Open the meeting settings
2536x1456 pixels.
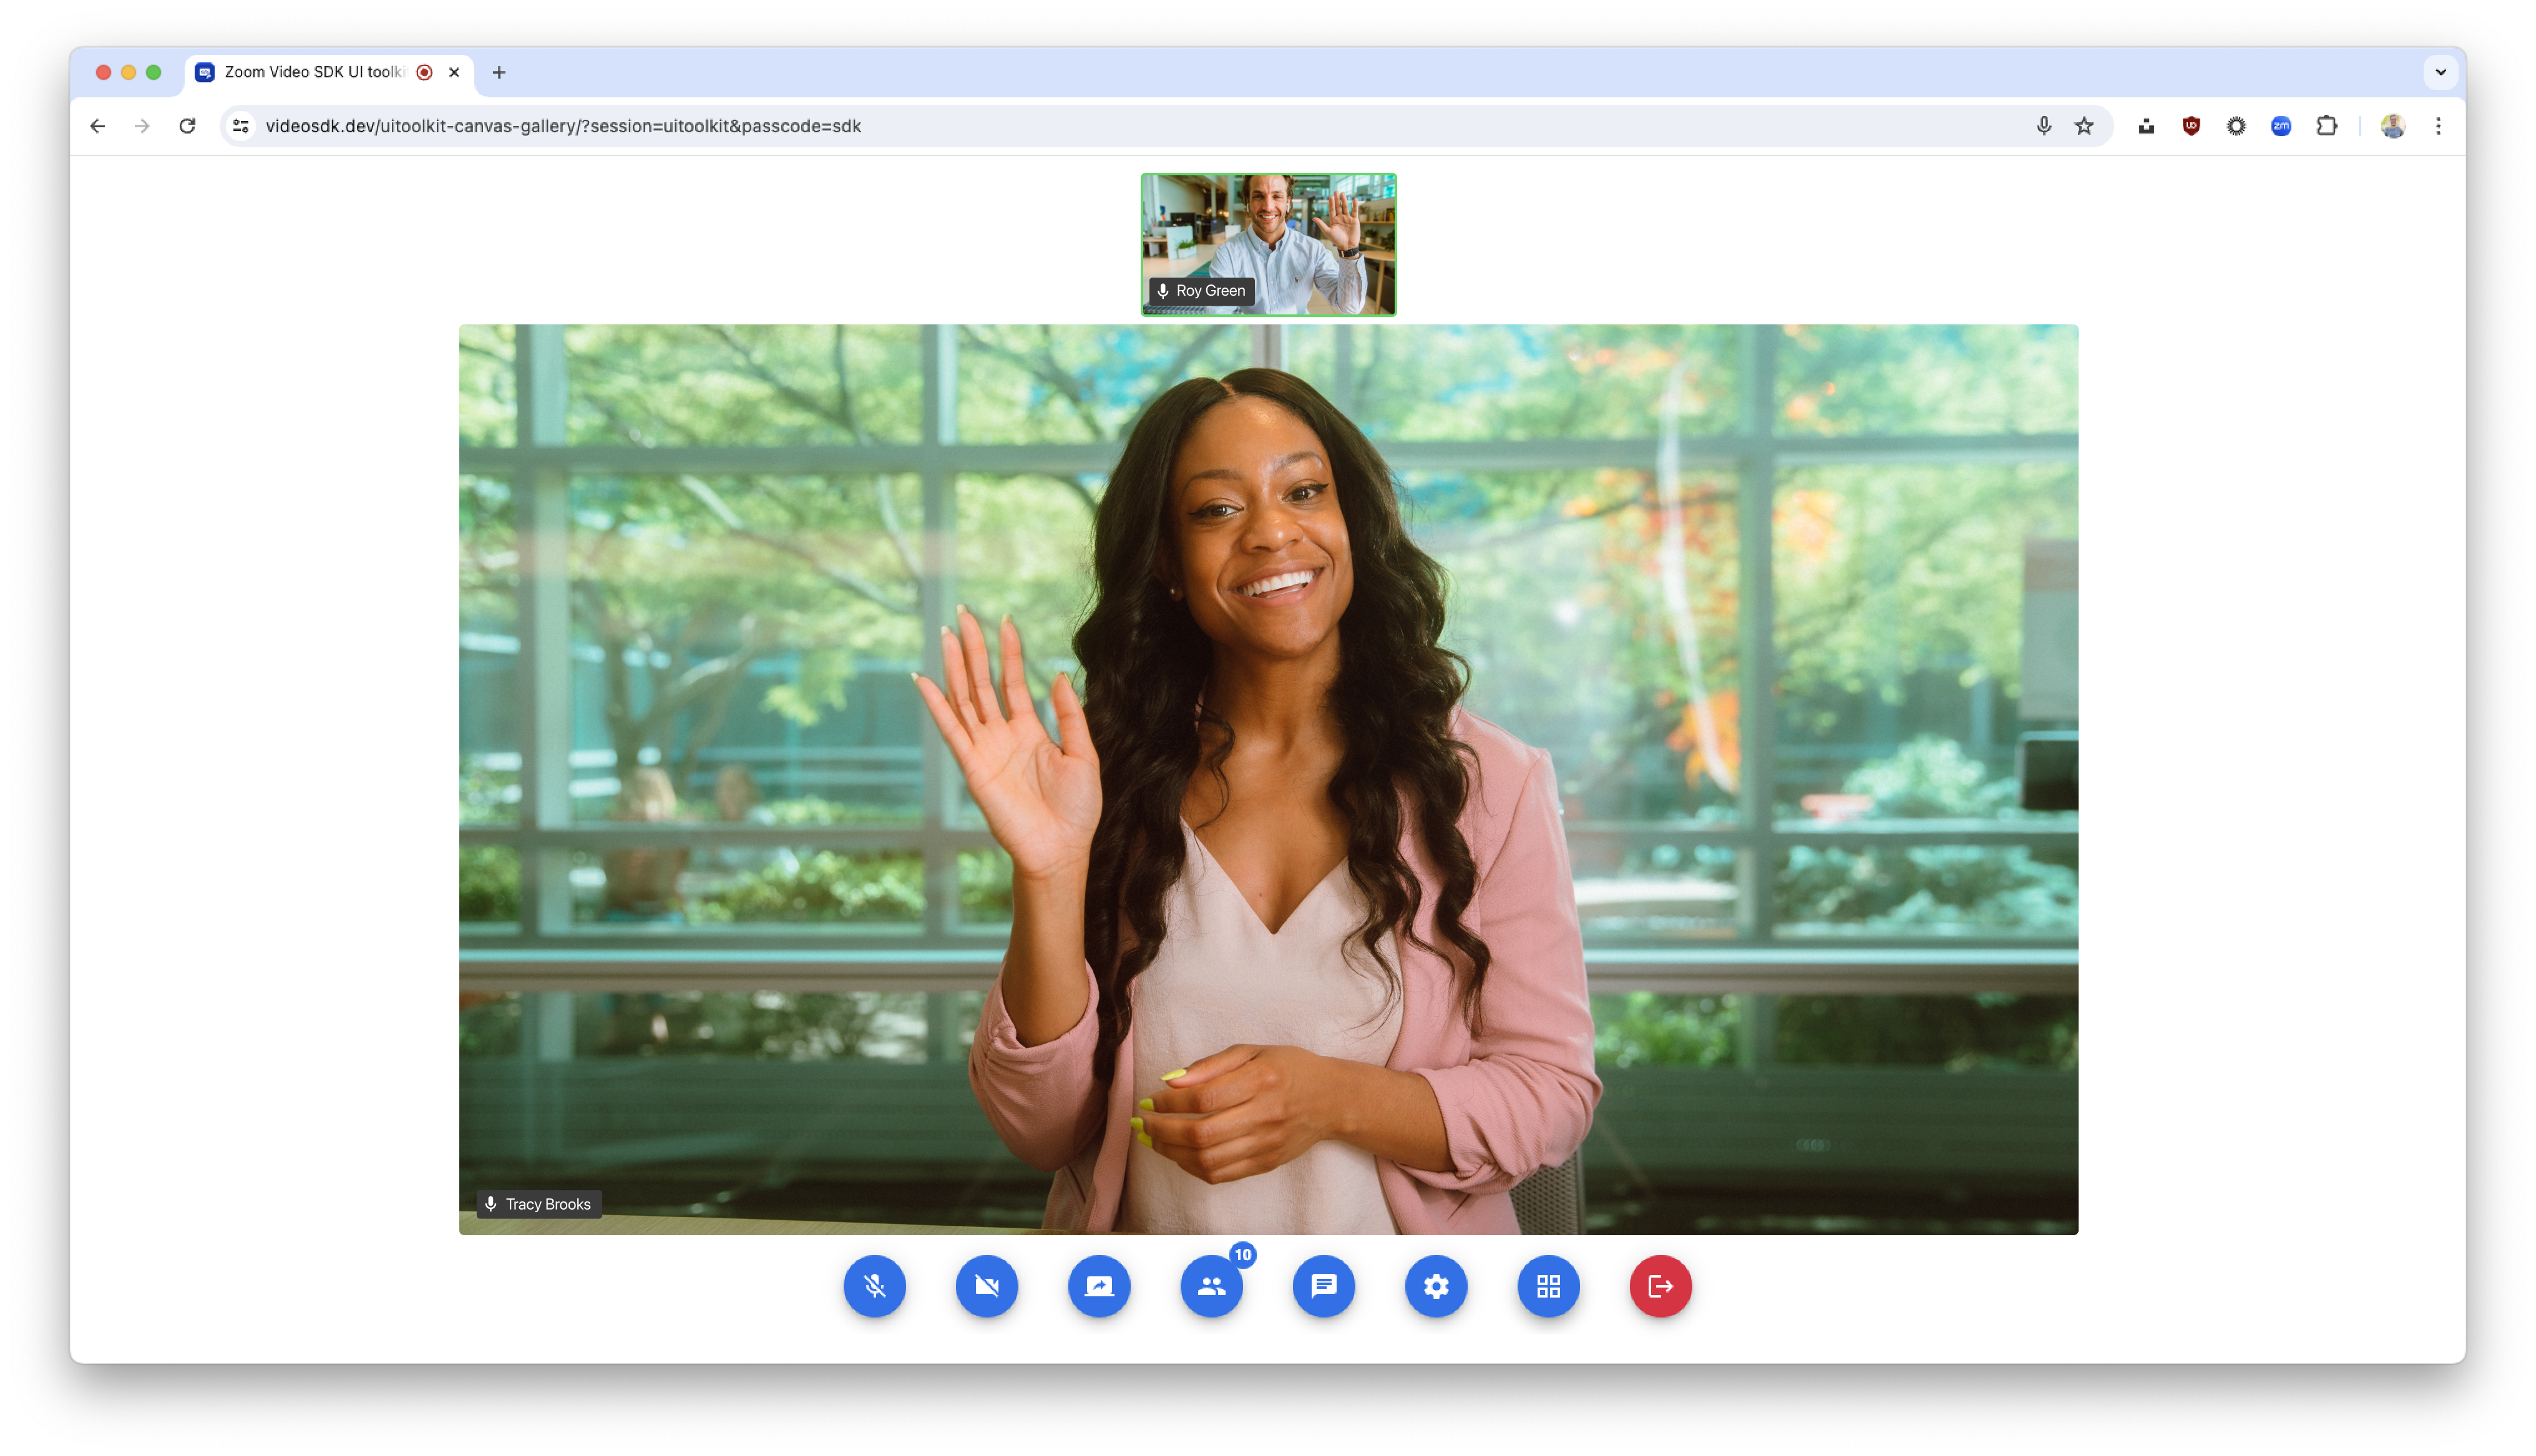[x=1436, y=1287]
